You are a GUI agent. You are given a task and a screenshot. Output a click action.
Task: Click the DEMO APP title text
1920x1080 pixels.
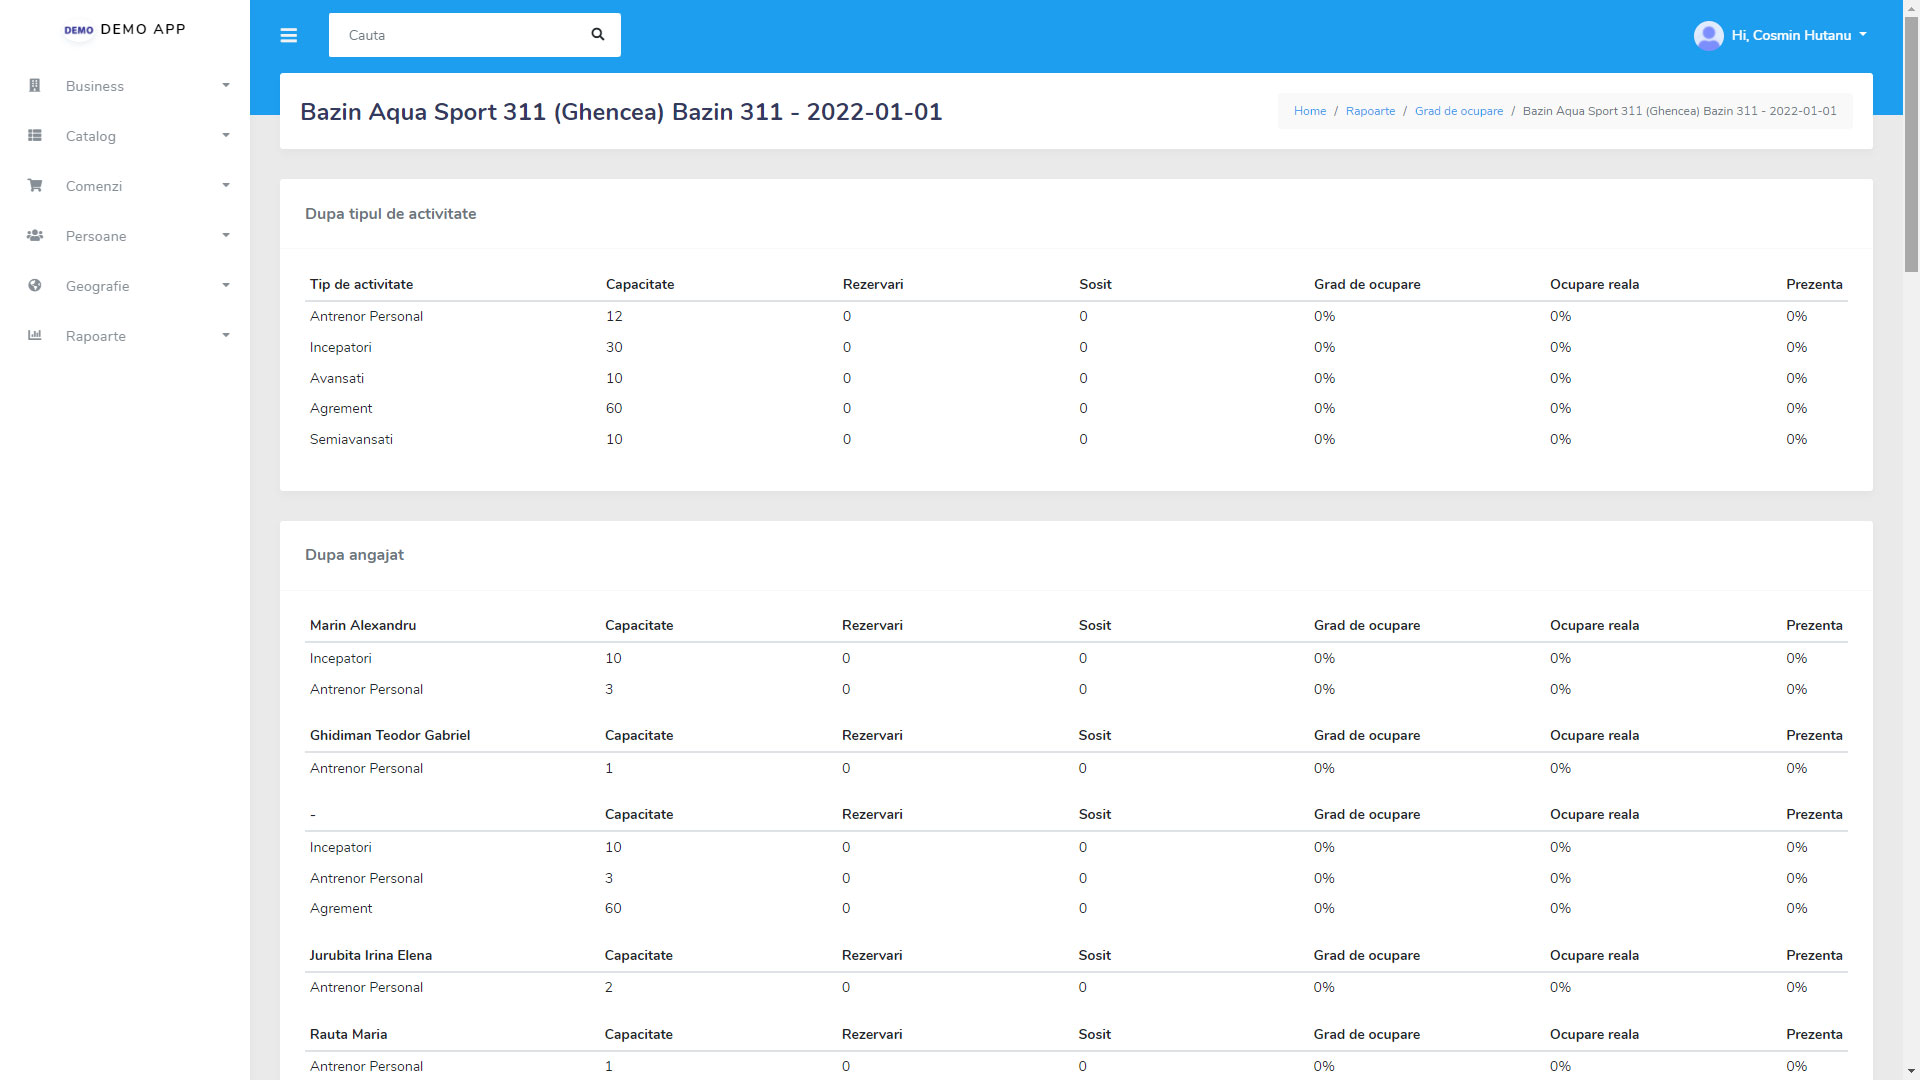[x=143, y=29]
